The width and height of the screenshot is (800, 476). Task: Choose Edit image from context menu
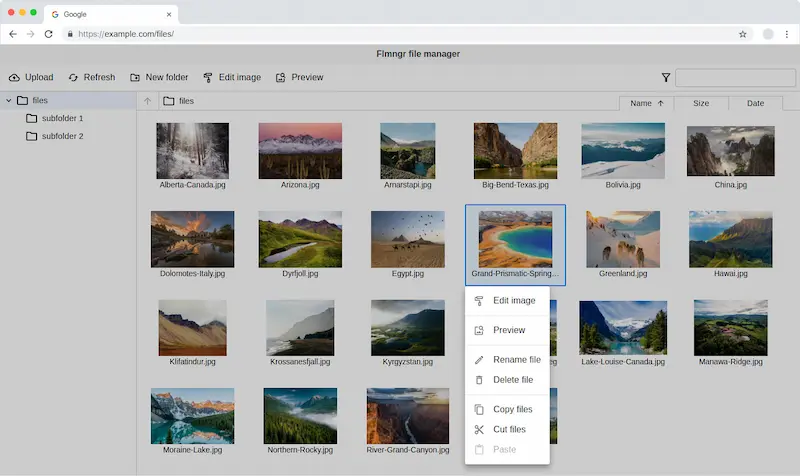(x=508, y=300)
